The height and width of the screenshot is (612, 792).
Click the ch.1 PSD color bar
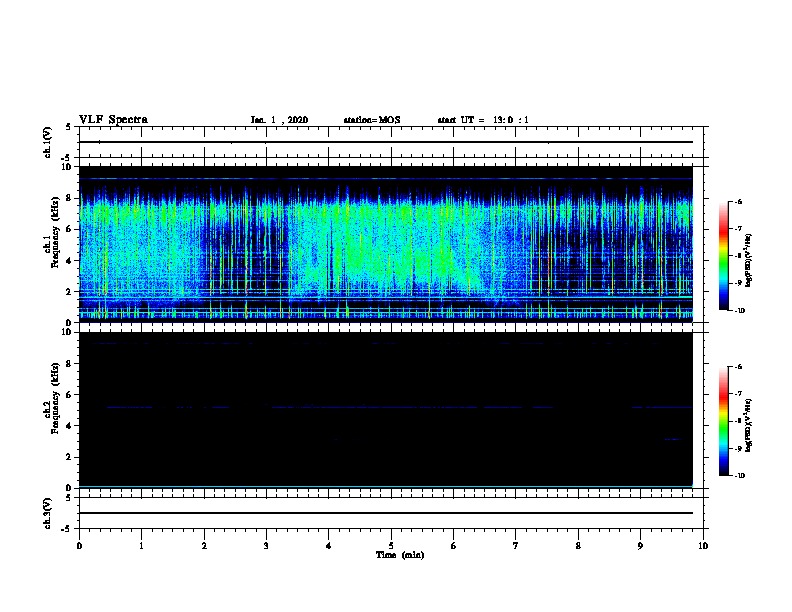click(723, 256)
